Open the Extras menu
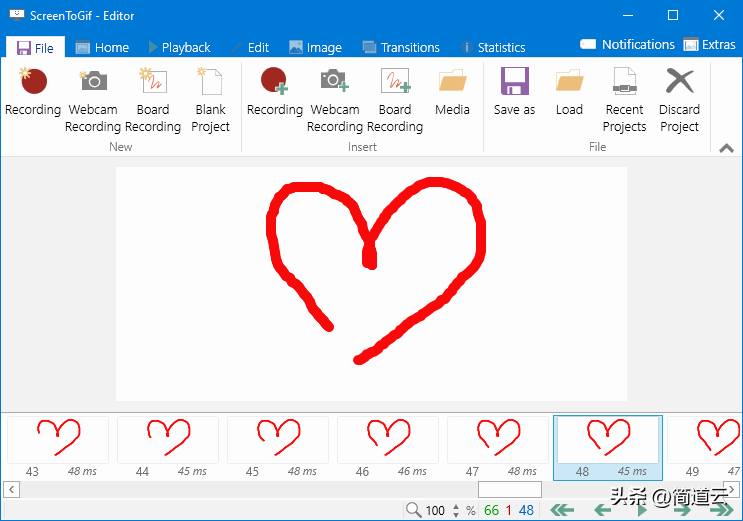This screenshot has height=521, width=743. pos(709,45)
